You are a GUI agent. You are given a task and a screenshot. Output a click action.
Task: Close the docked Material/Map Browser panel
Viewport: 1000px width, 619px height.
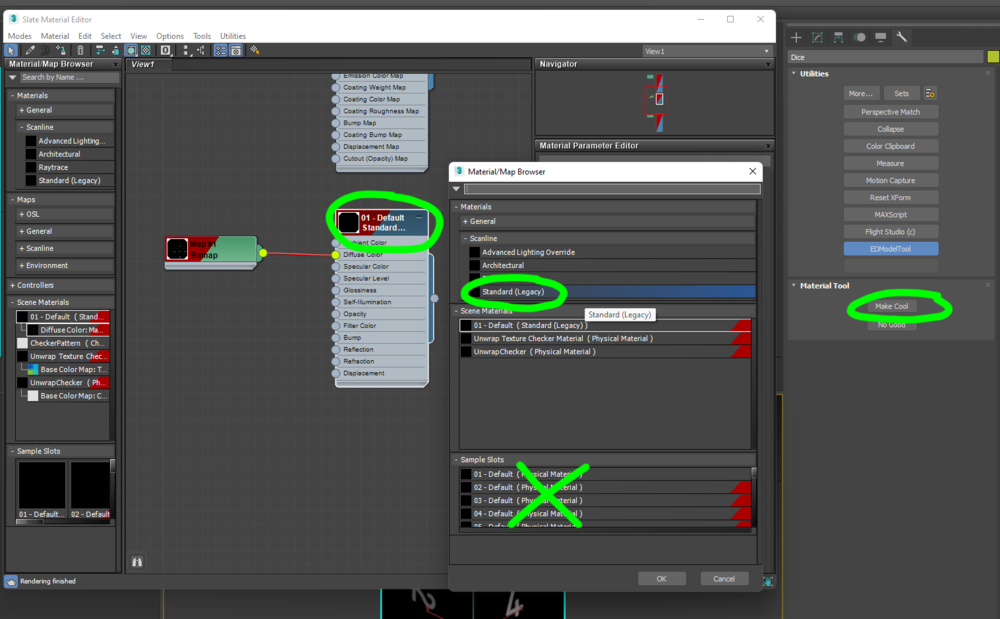[115, 64]
